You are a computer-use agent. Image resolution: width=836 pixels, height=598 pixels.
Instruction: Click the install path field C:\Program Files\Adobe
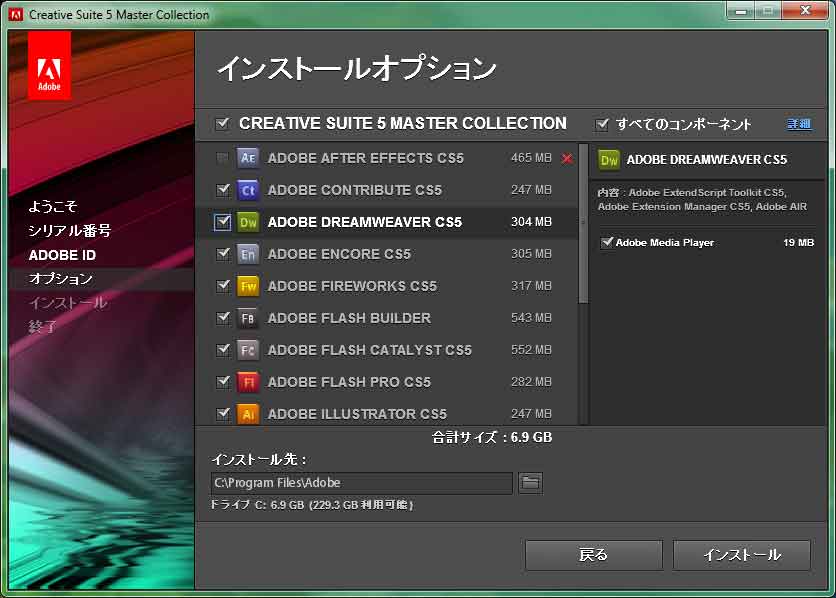361,483
